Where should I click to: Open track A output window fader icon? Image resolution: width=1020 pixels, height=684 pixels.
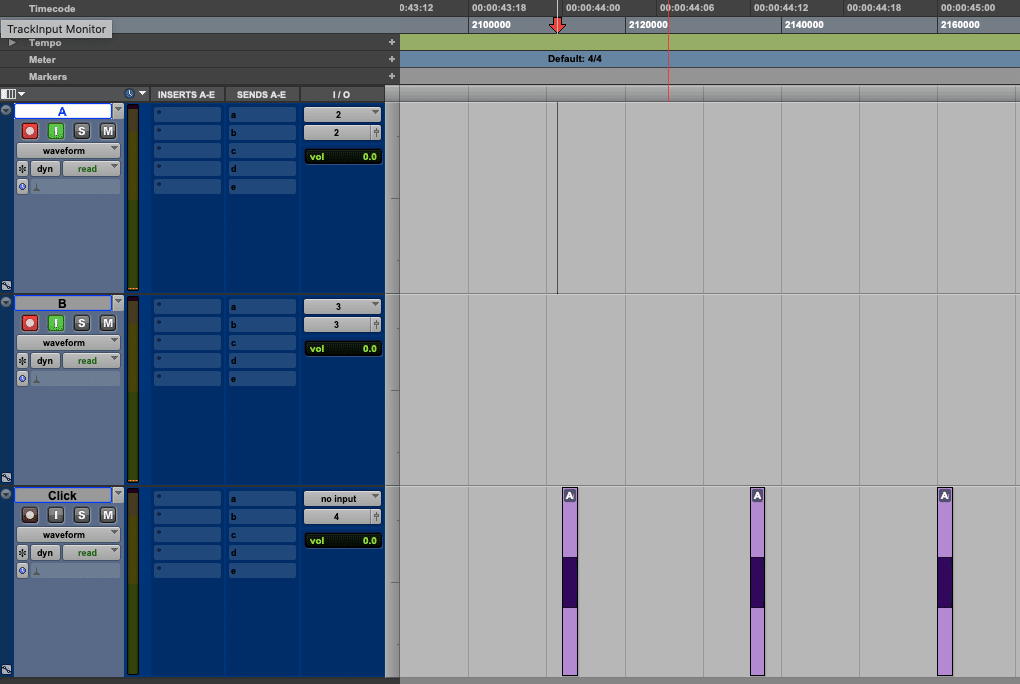point(376,133)
